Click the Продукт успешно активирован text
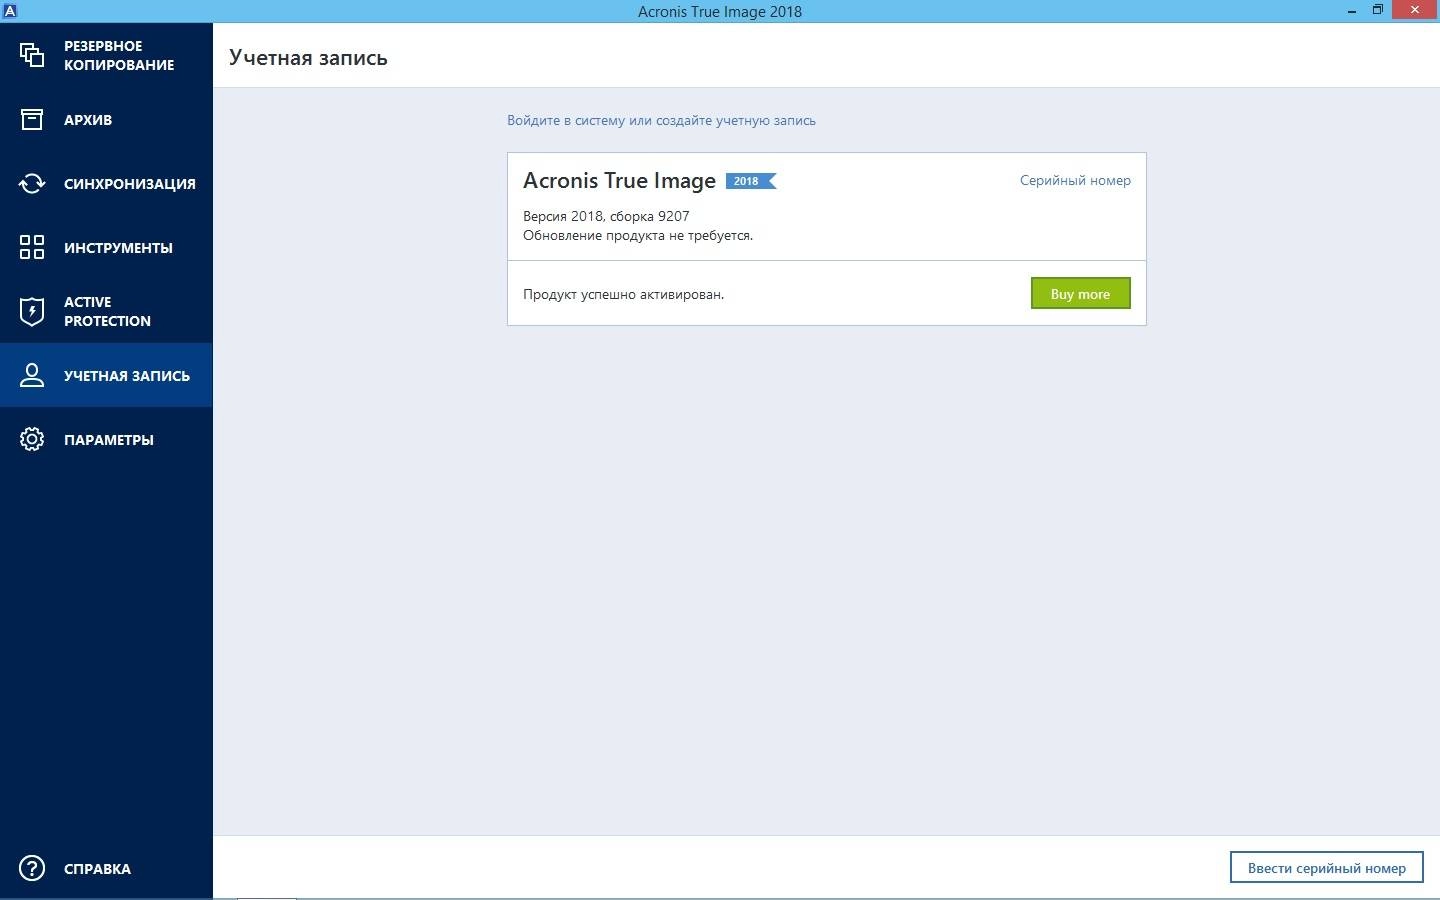 click(623, 294)
